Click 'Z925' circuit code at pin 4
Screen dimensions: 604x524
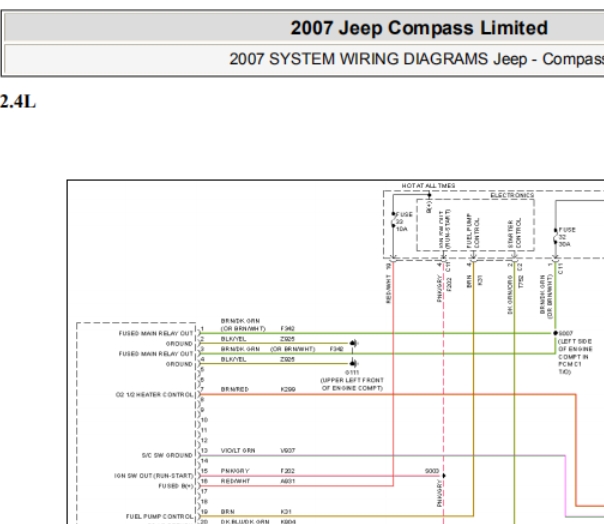287,359
